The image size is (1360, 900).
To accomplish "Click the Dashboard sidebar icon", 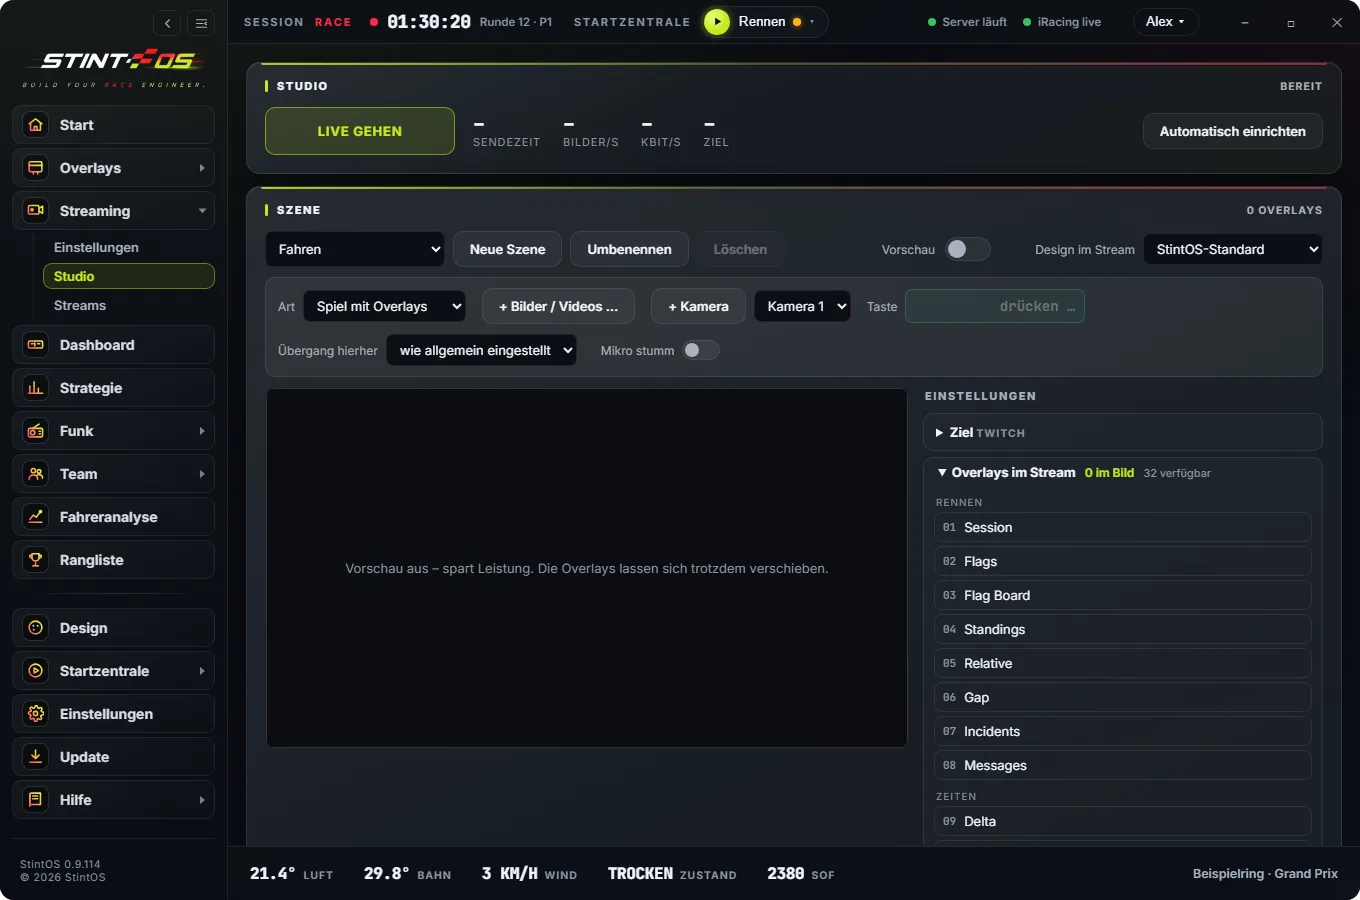I will pos(36,345).
